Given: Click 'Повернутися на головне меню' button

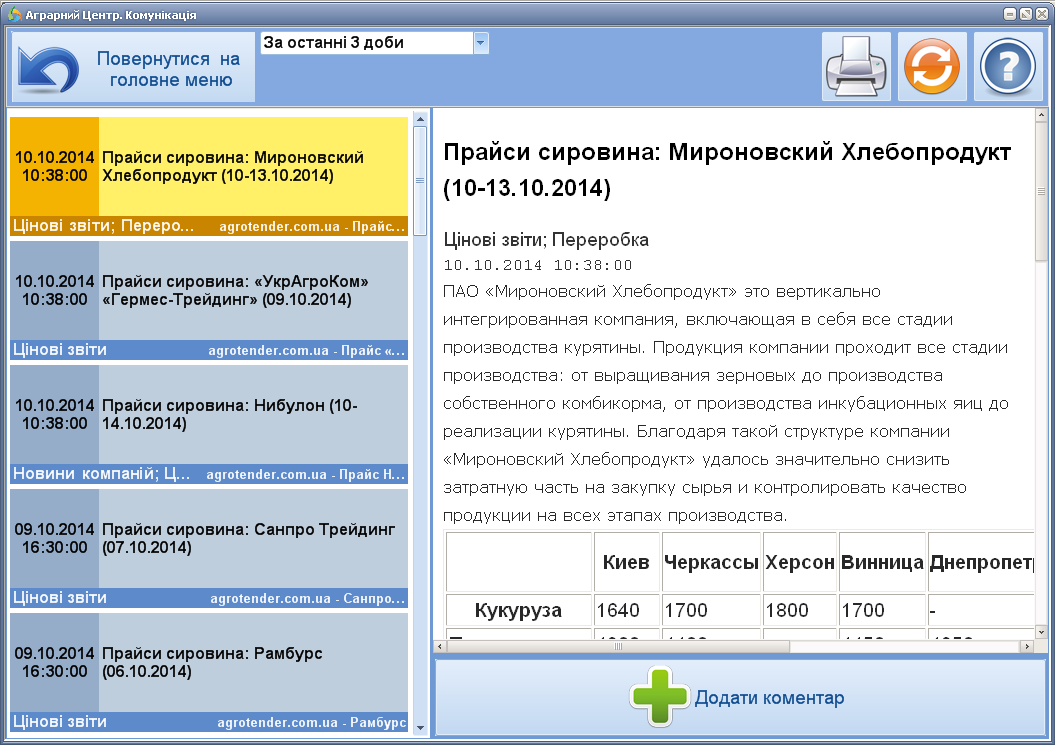Looking at the screenshot, I should point(133,67).
